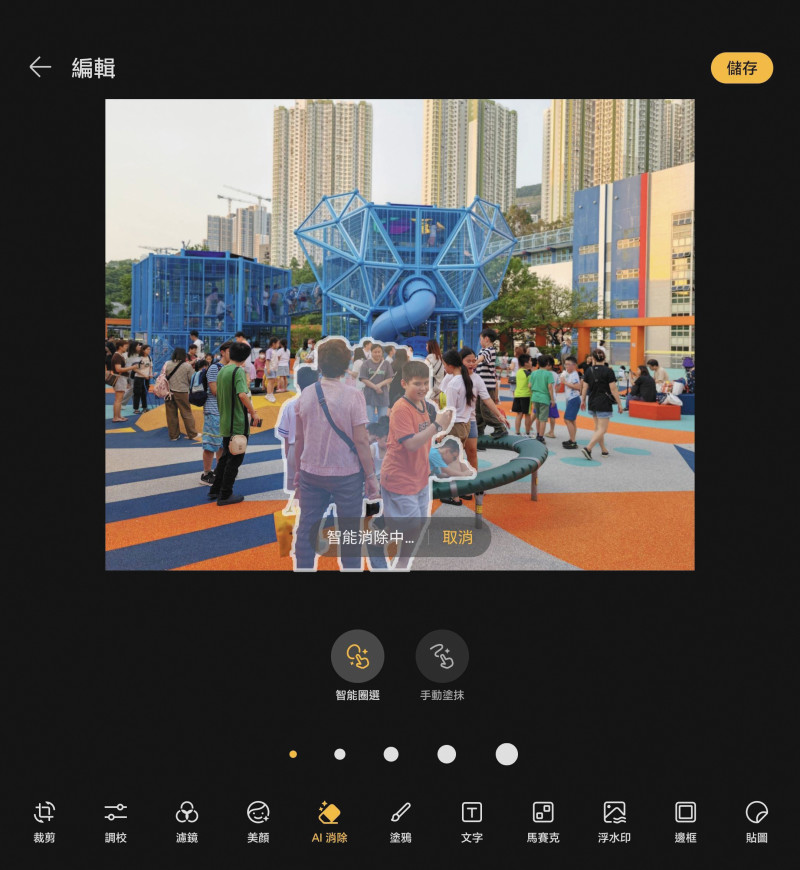This screenshot has height=870, width=800.
Task: Choose the smallest yellow brush size dot
Action: click(x=293, y=754)
